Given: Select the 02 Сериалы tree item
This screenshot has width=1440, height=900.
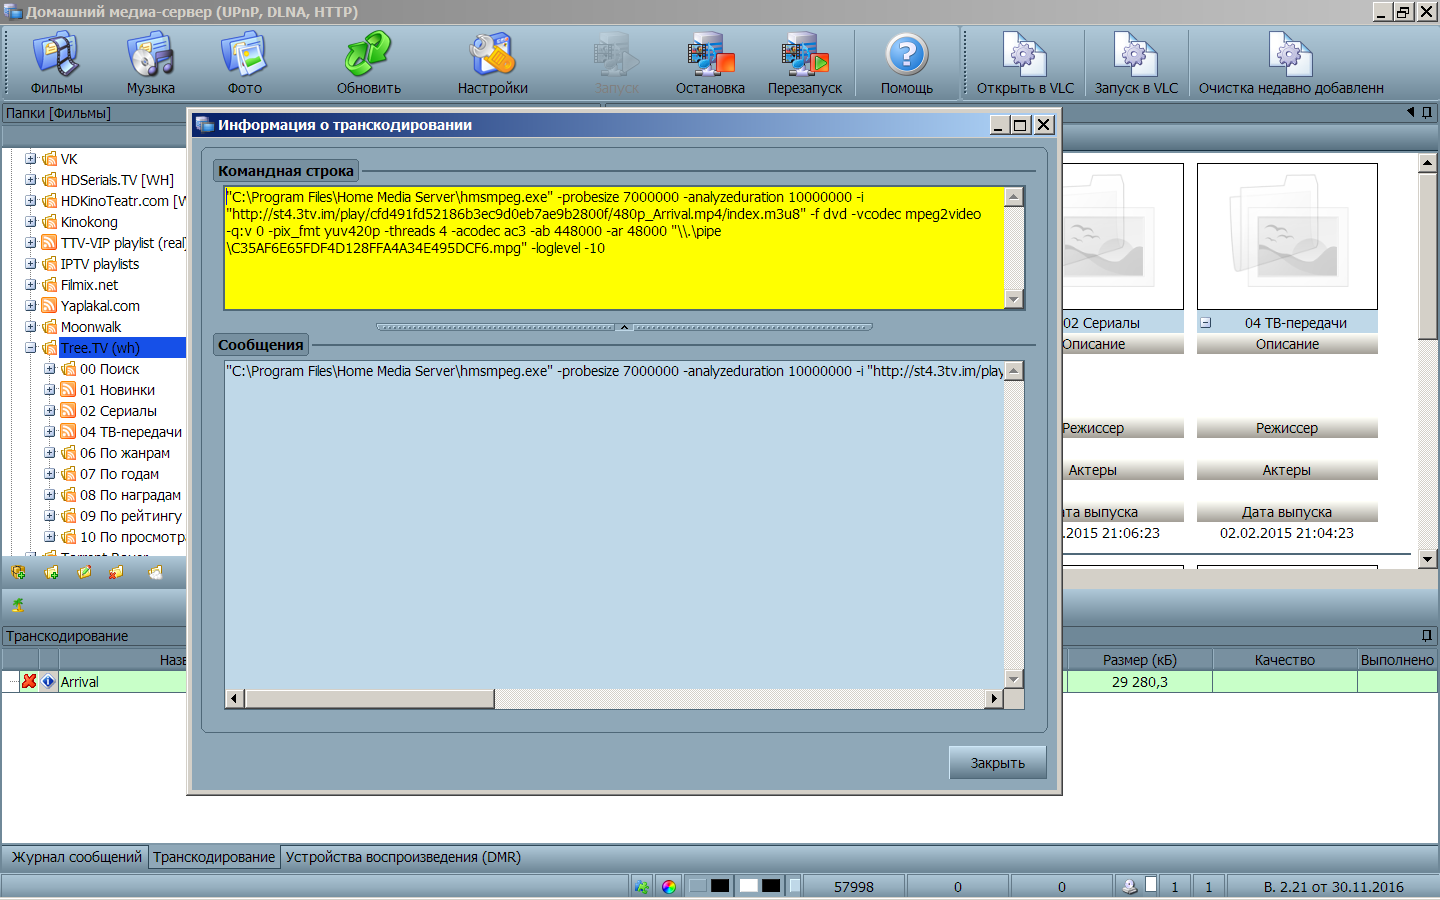Looking at the screenshot, I should pyautogui.click(x=118, y=411).
